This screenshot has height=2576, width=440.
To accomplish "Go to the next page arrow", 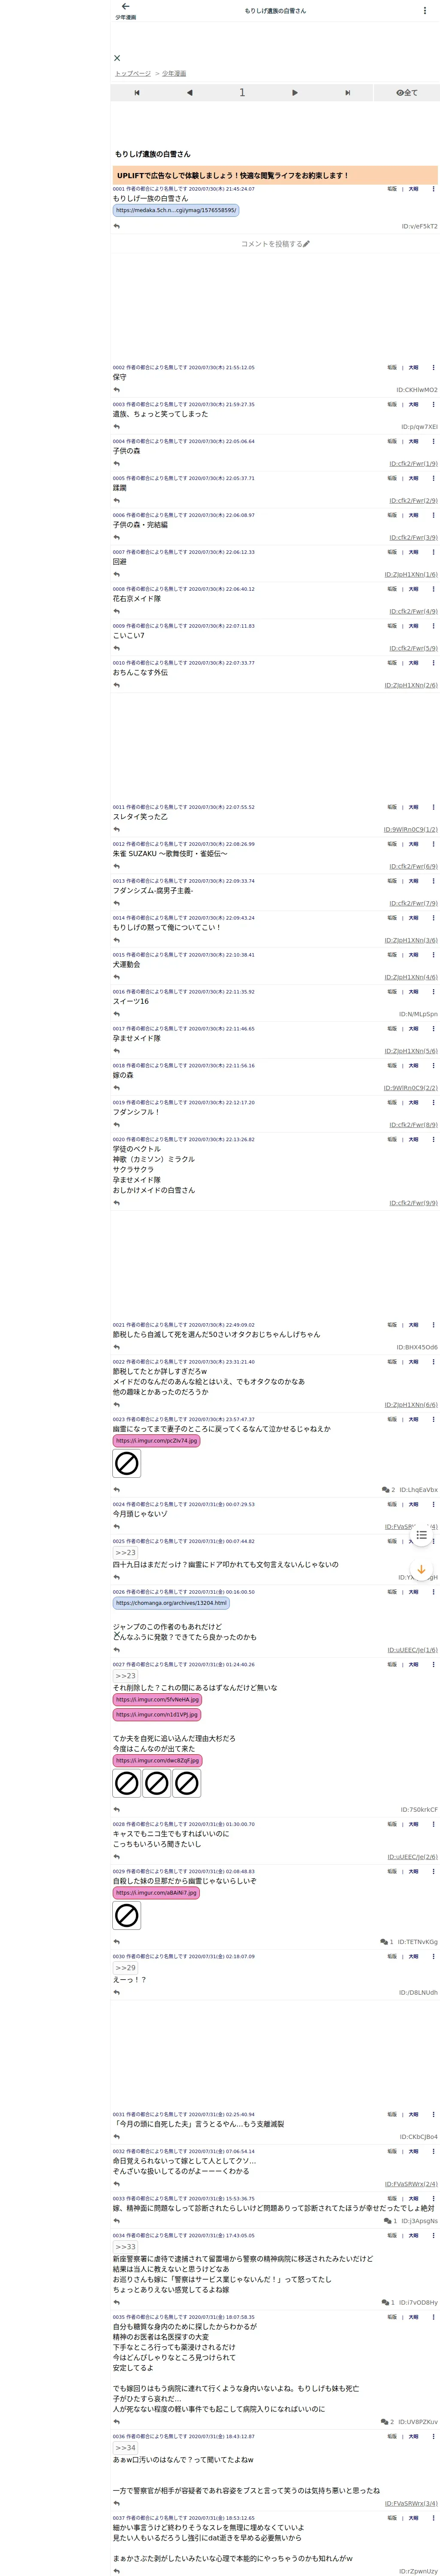I will 295,93.
